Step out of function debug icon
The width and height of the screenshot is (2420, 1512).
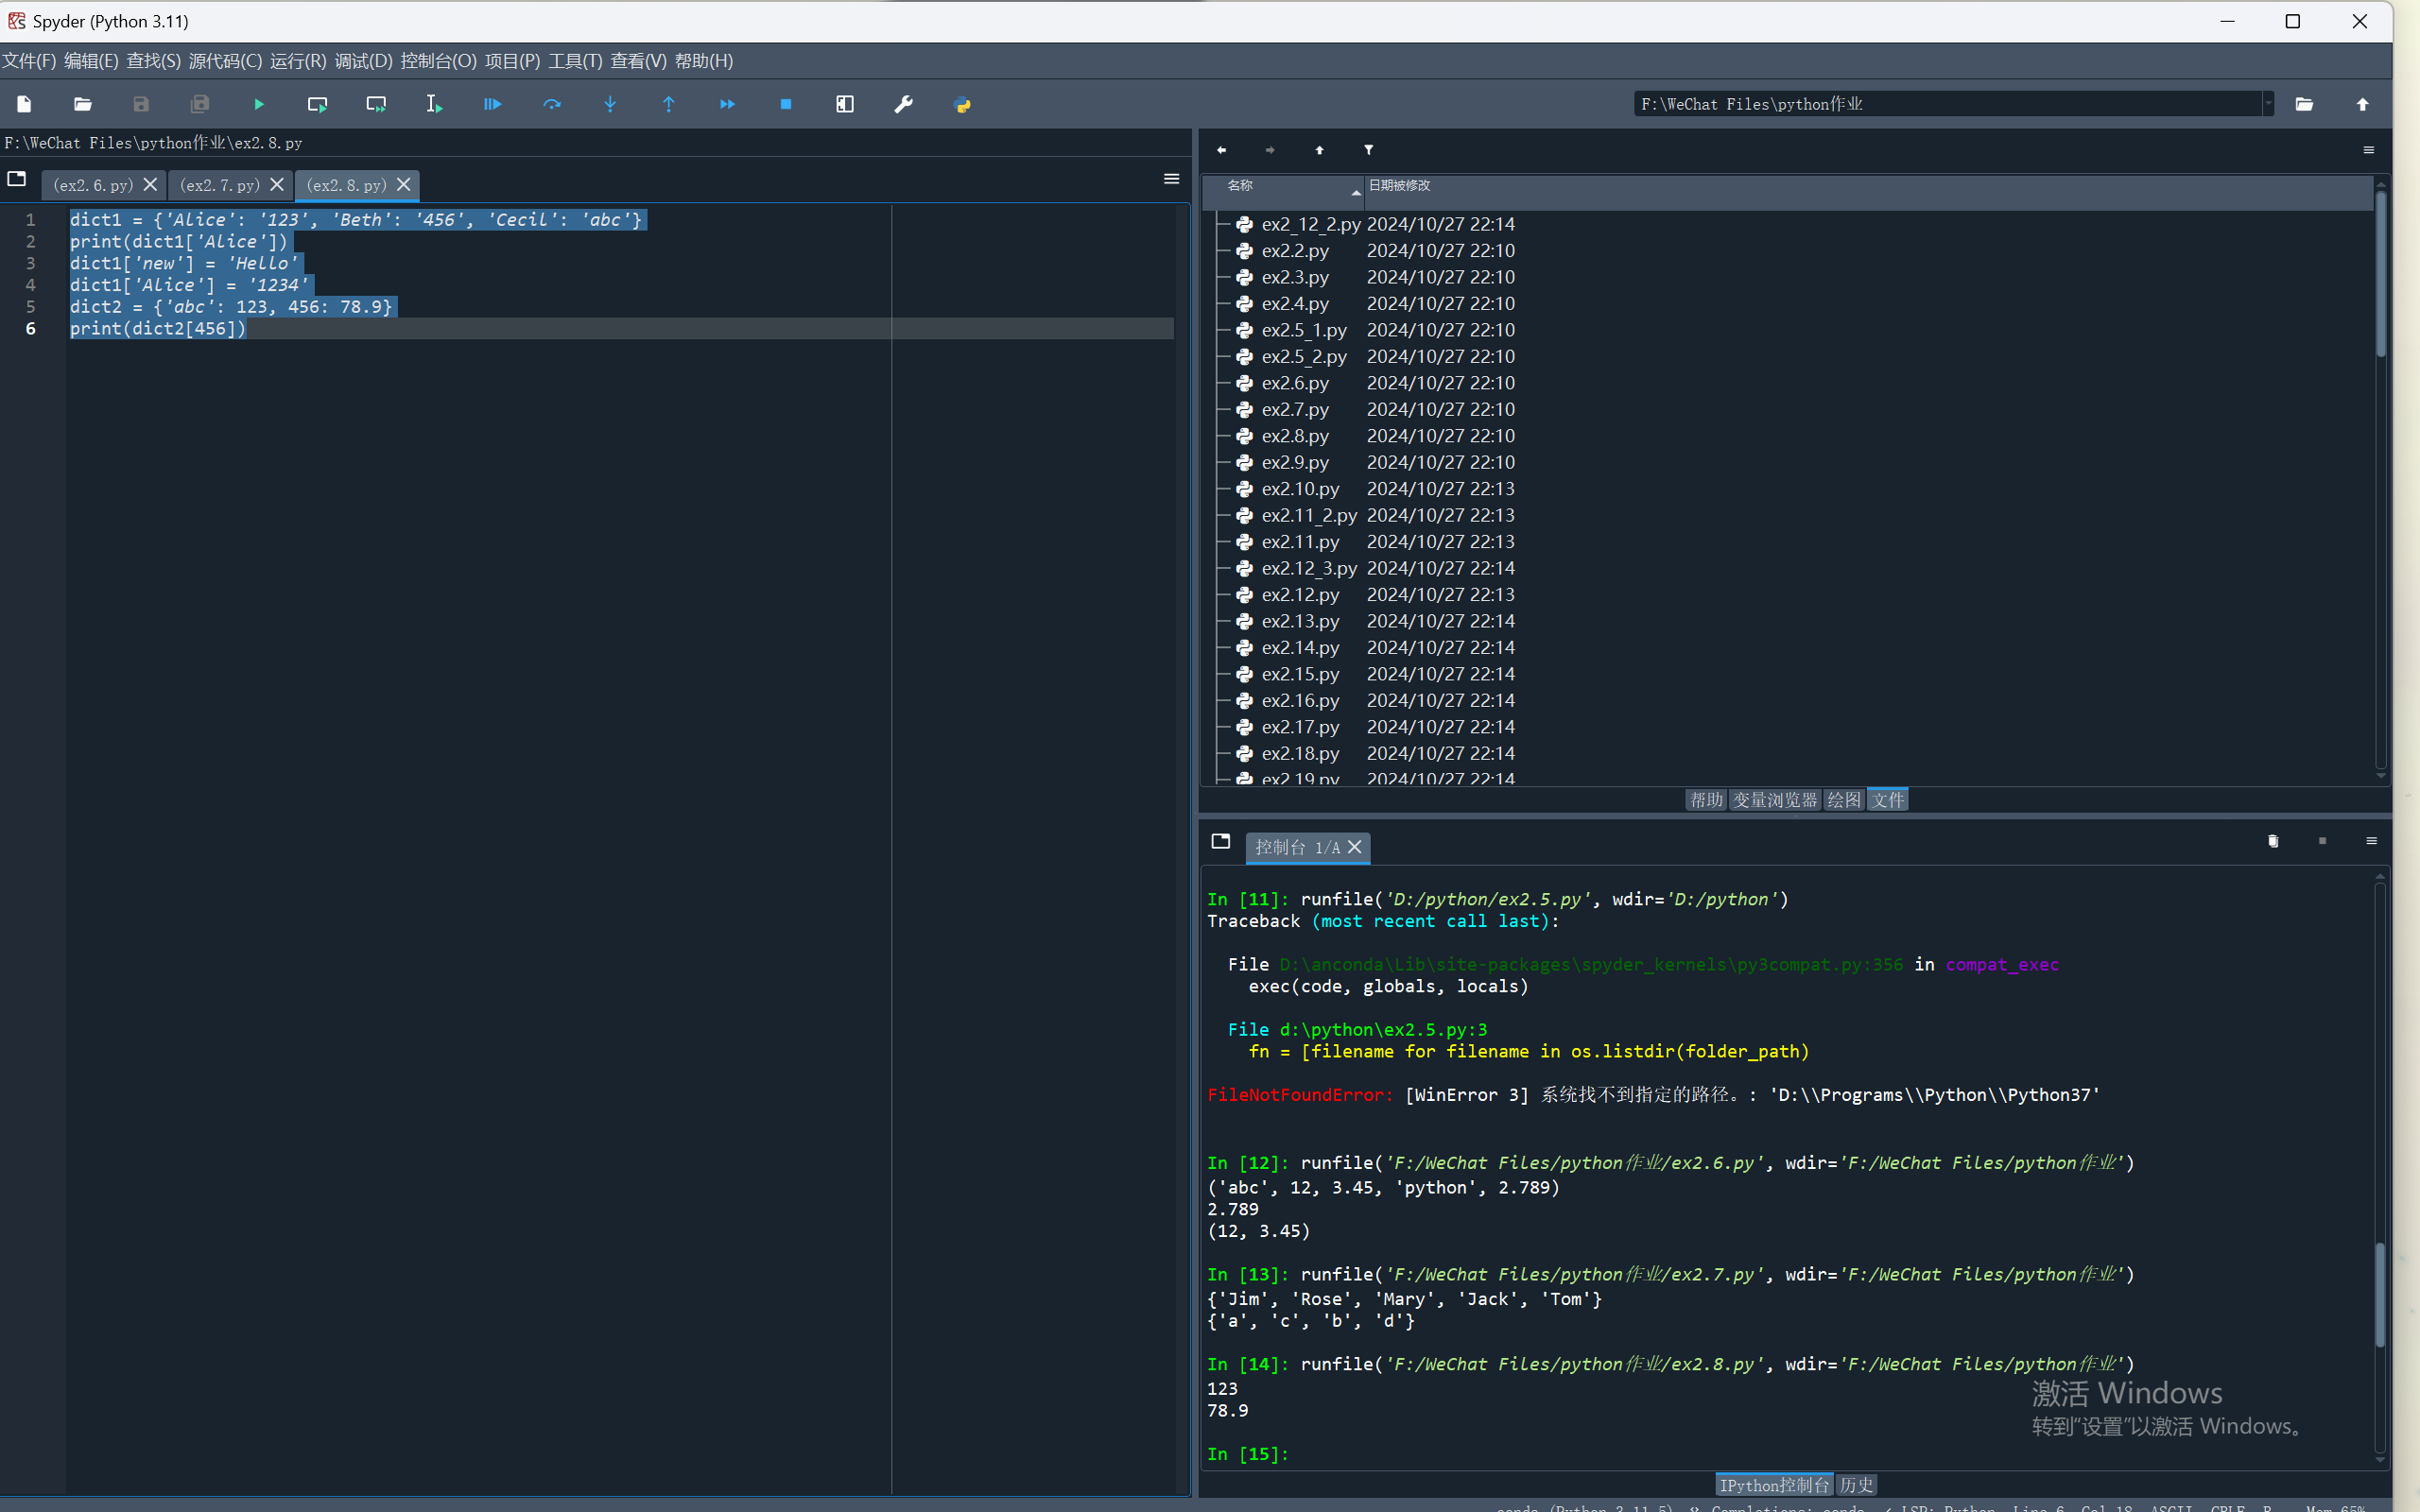669,104
